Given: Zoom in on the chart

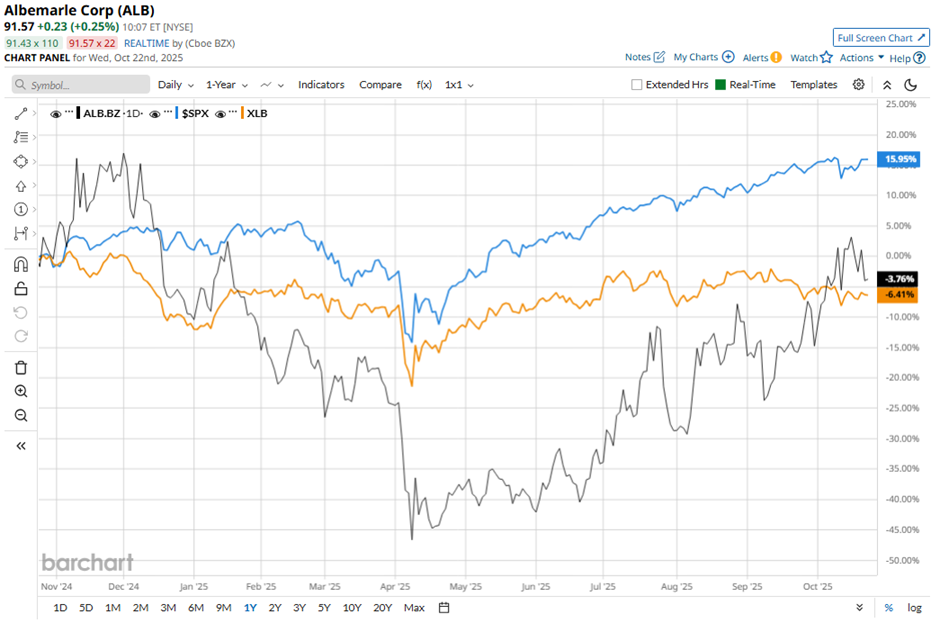Looking at the screenshot, I should (x=21, y=391).
